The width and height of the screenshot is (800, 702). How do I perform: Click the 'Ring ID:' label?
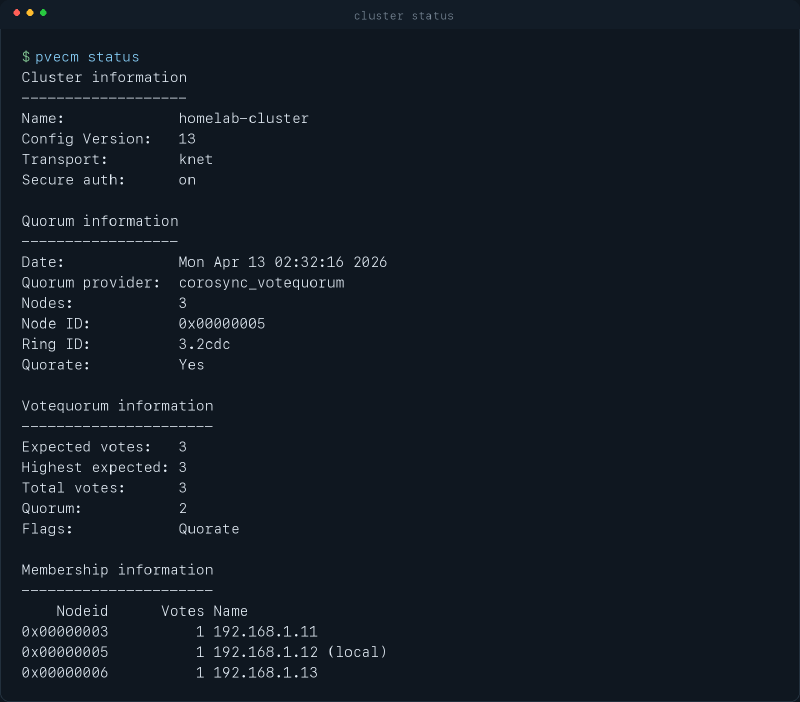tap(56, 344)
